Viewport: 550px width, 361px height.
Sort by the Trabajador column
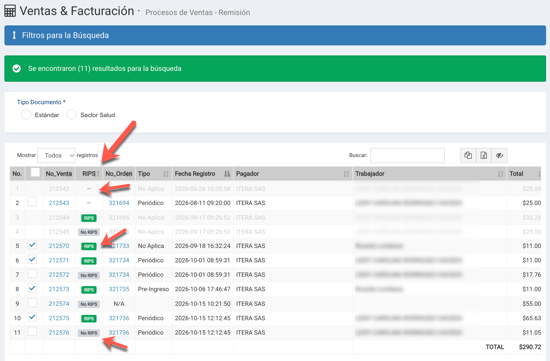429,174
